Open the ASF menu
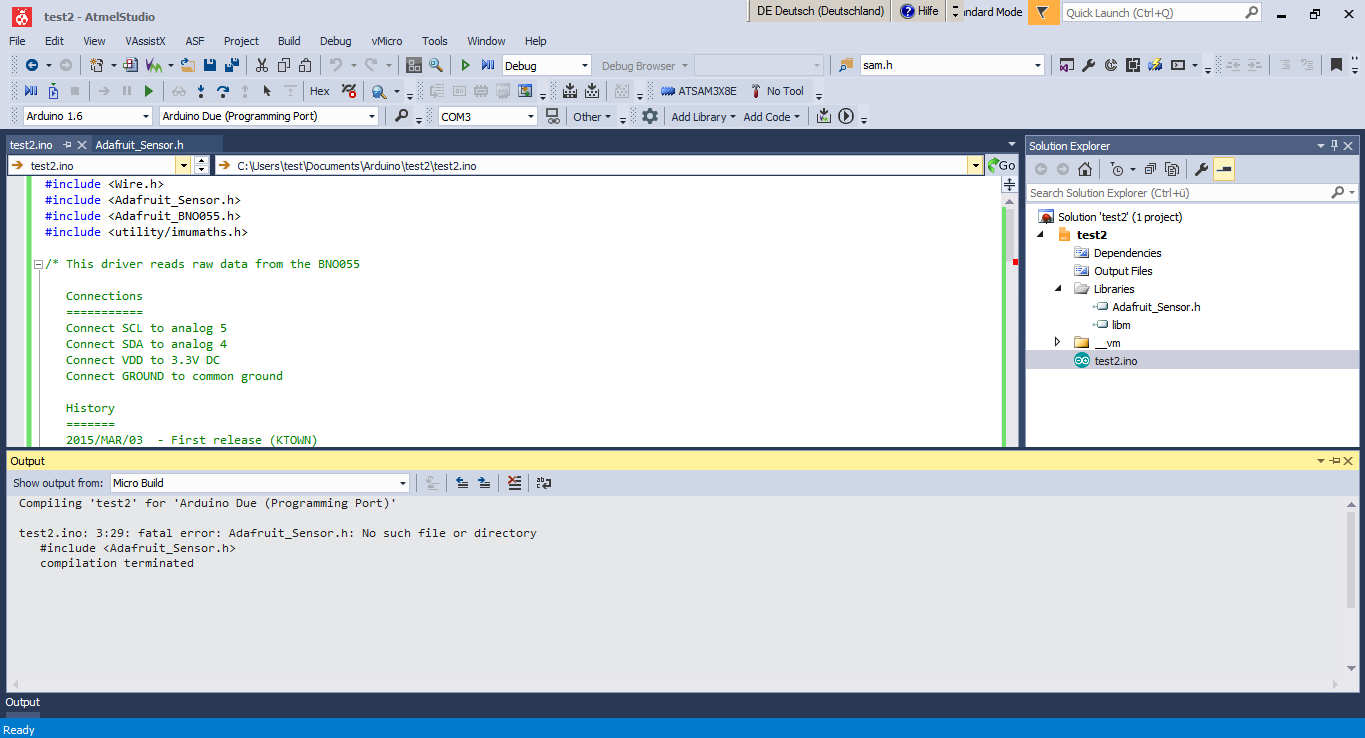Screen dimensions: 1365x738 point(195,41)
